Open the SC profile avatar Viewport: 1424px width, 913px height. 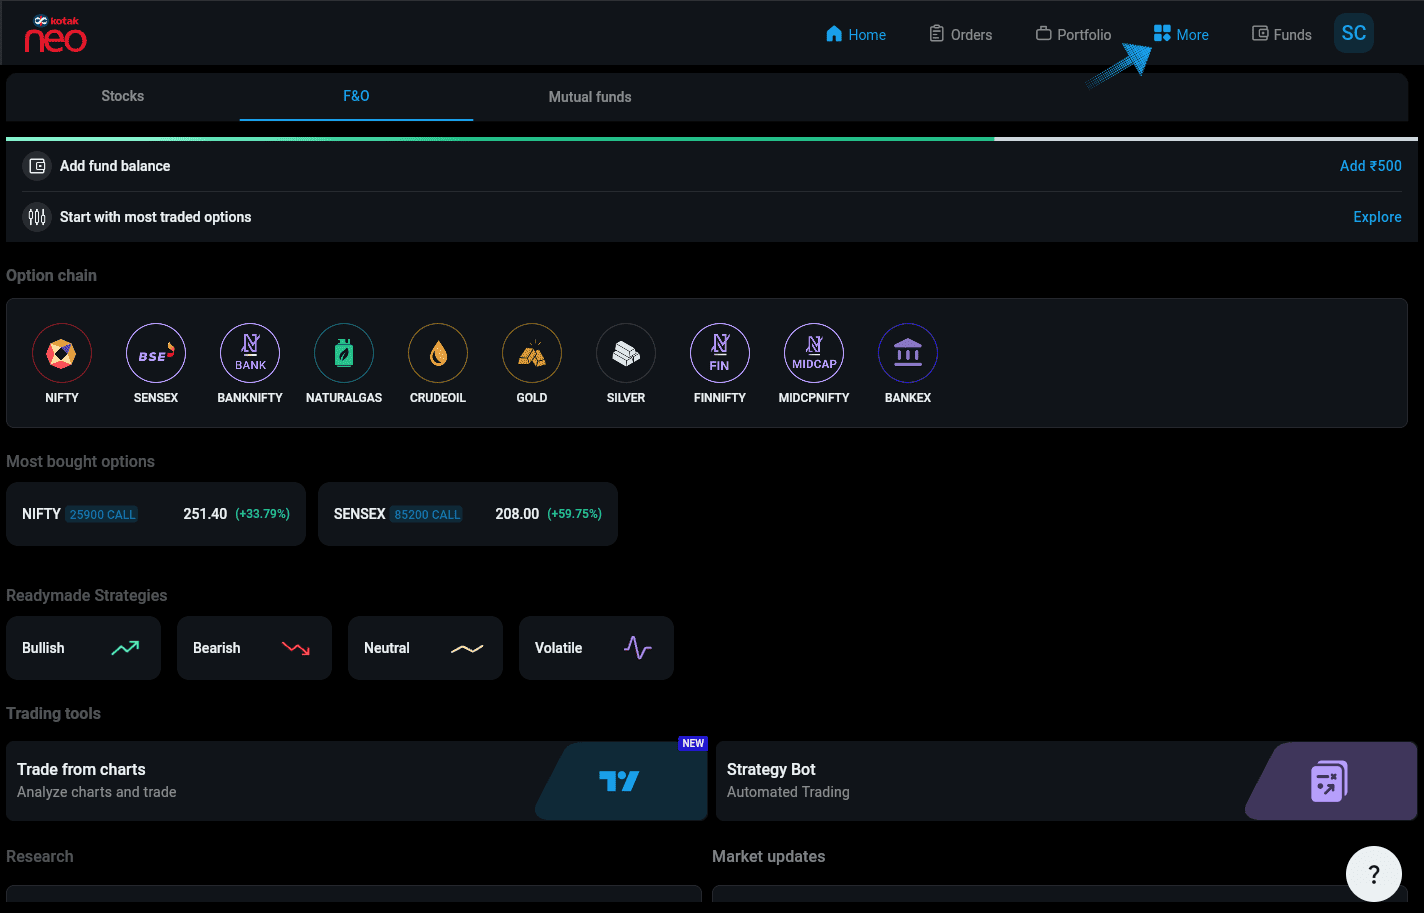point(1353,34)
